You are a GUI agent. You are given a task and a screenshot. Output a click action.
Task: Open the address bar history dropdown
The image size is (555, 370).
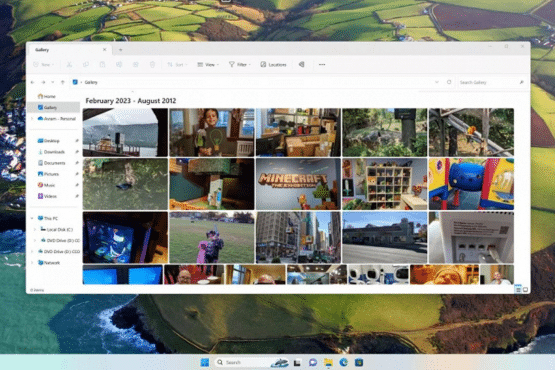coord(437,82)
